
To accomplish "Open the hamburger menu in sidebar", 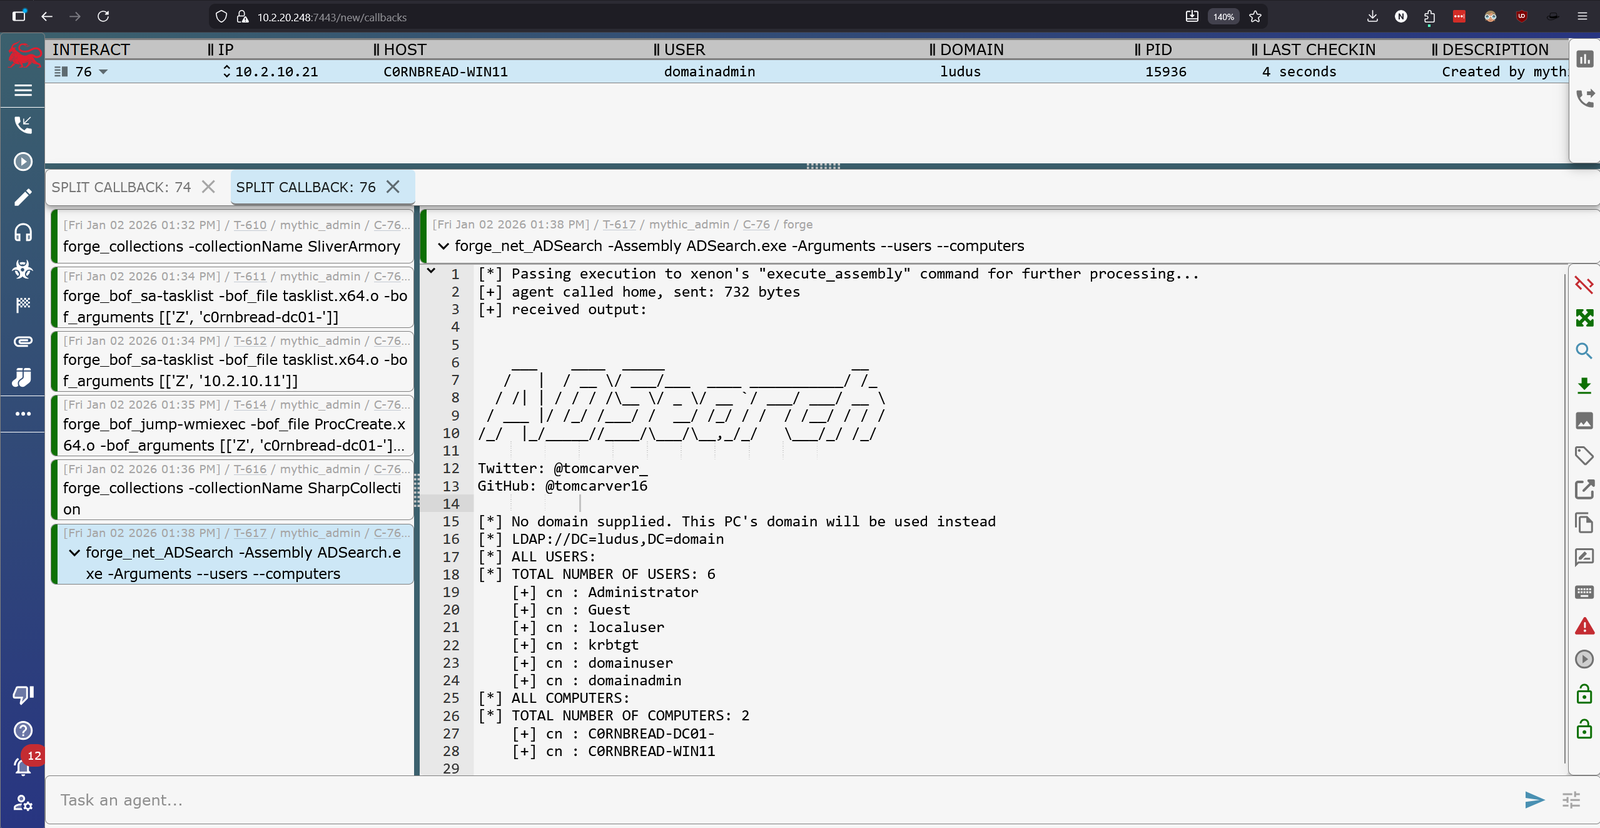I will click(x=23, y=90).
